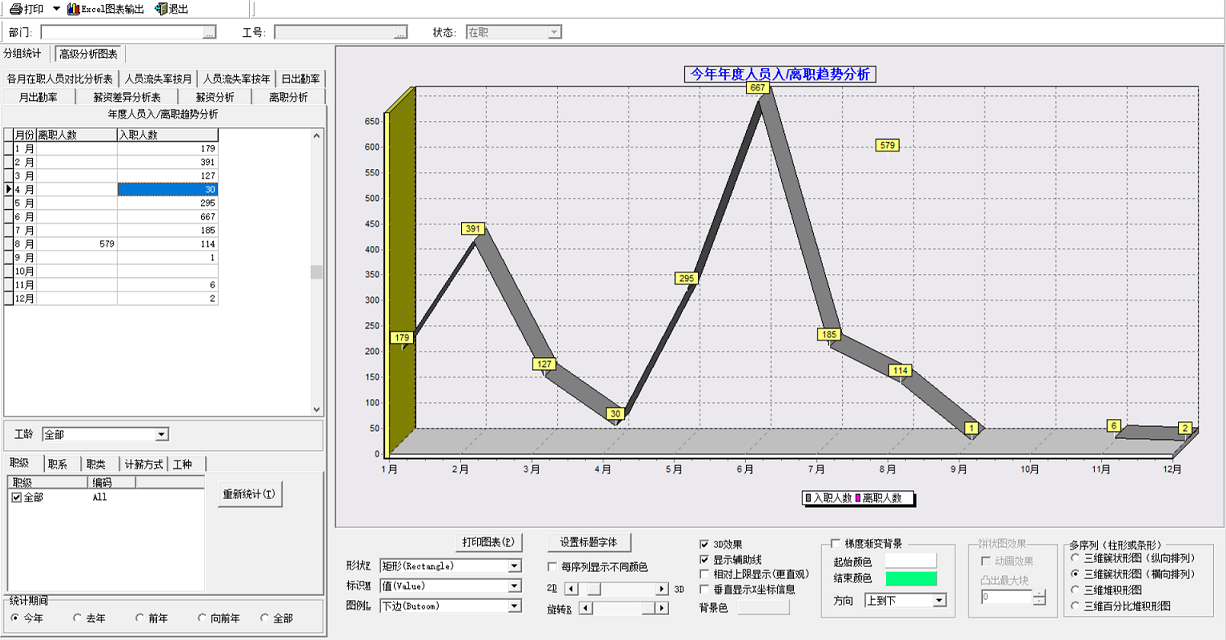The width and height of the screenshot is (1226, 640).
Task: Click the 重新统计(T) button
Action: pos(251,494)
